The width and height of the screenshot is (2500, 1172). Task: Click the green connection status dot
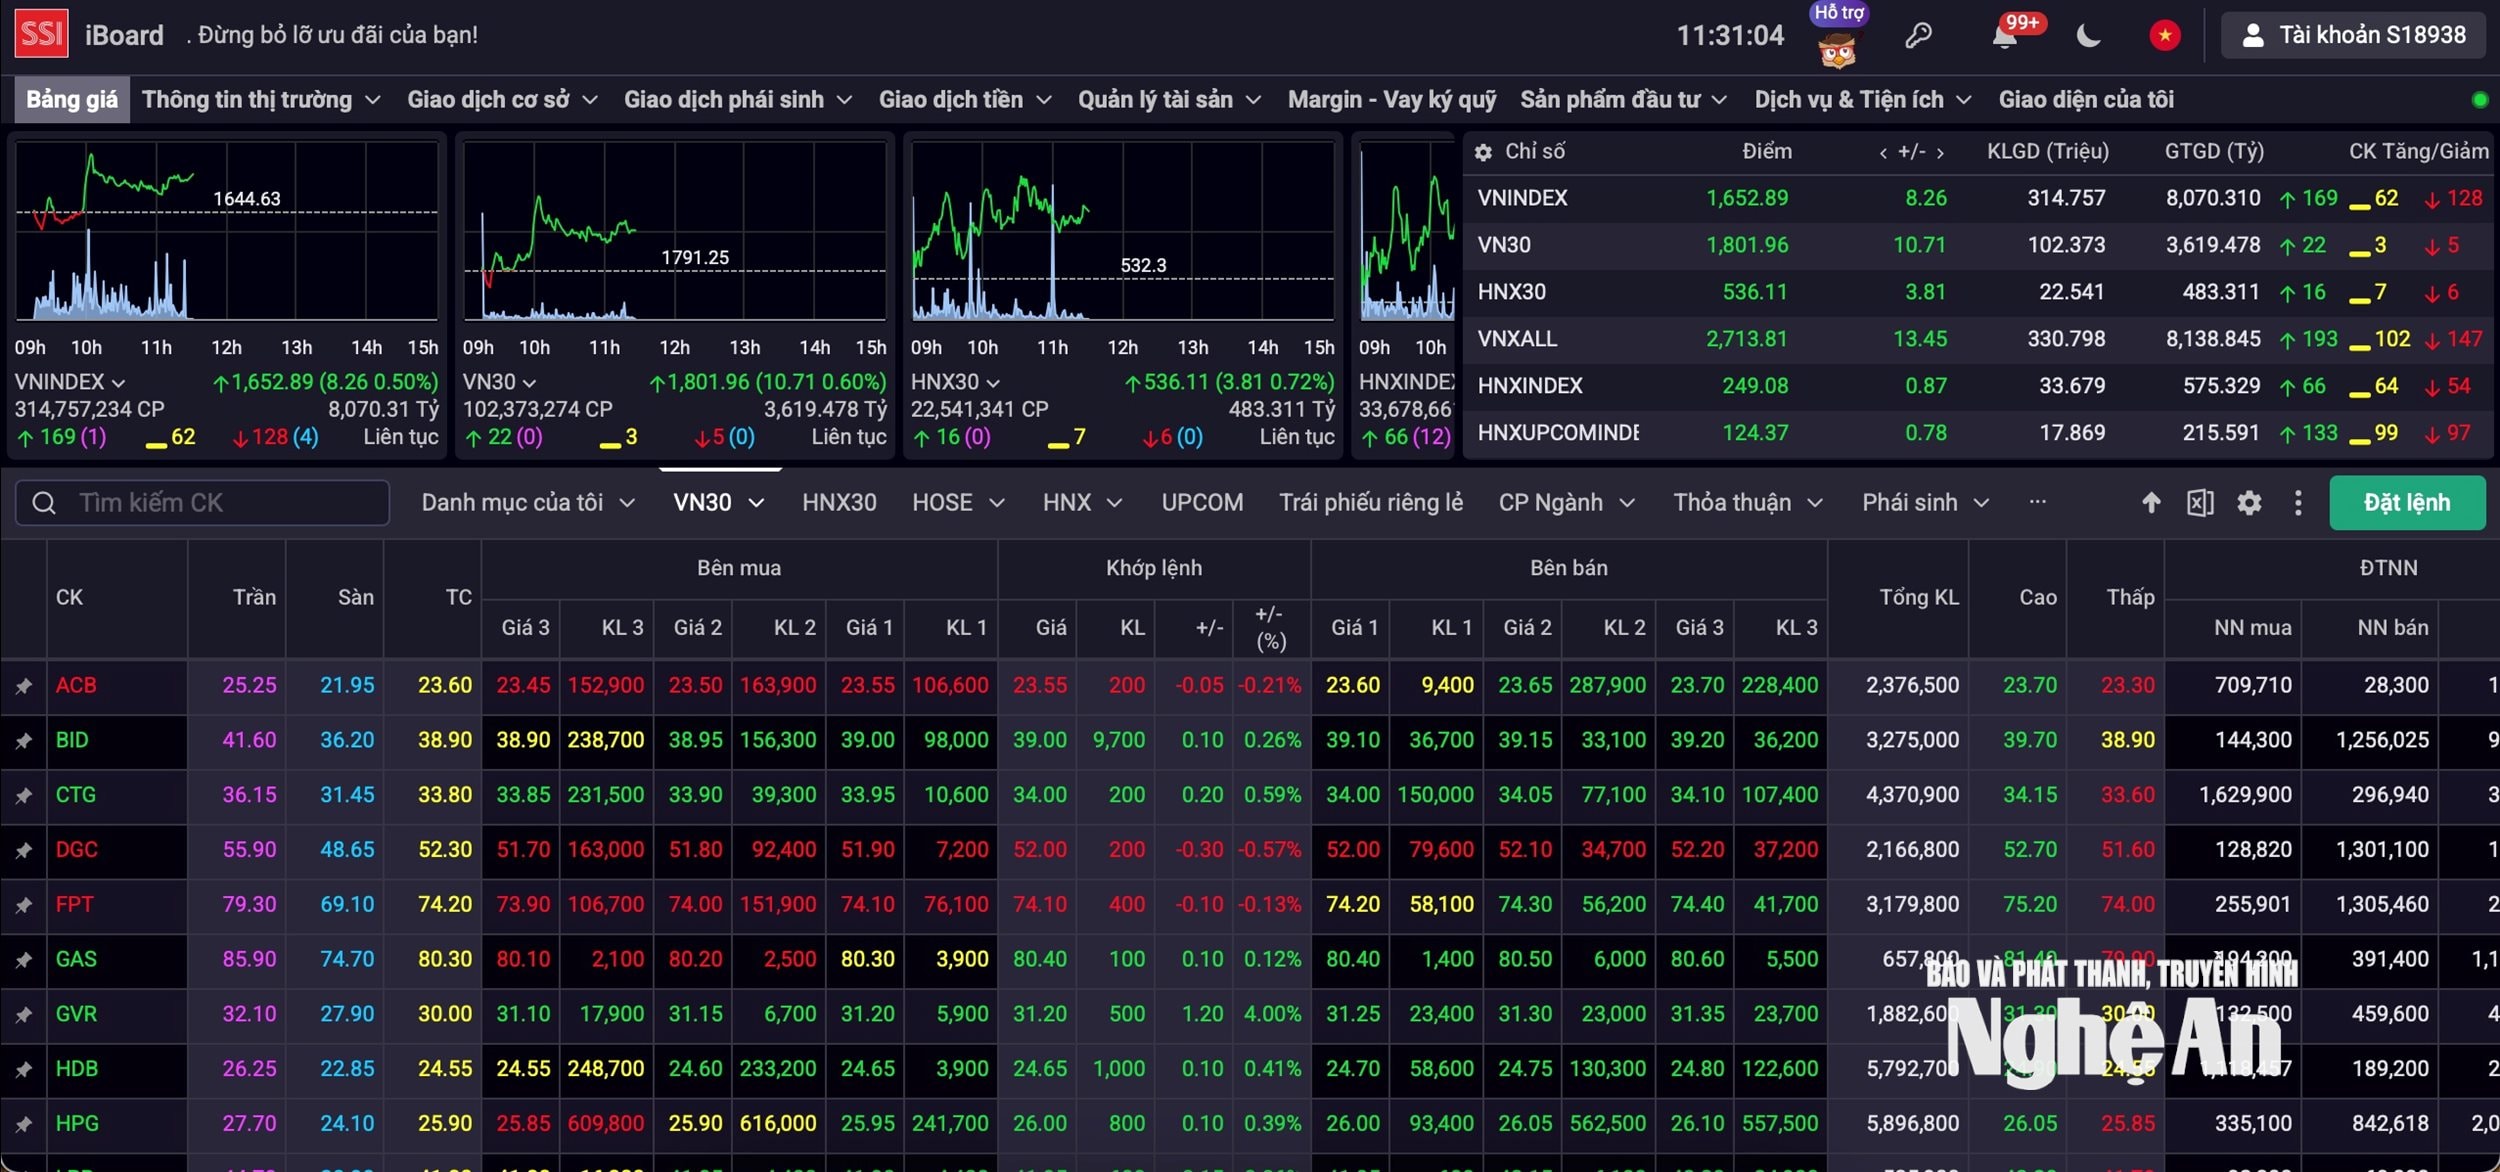(2480, 100)
